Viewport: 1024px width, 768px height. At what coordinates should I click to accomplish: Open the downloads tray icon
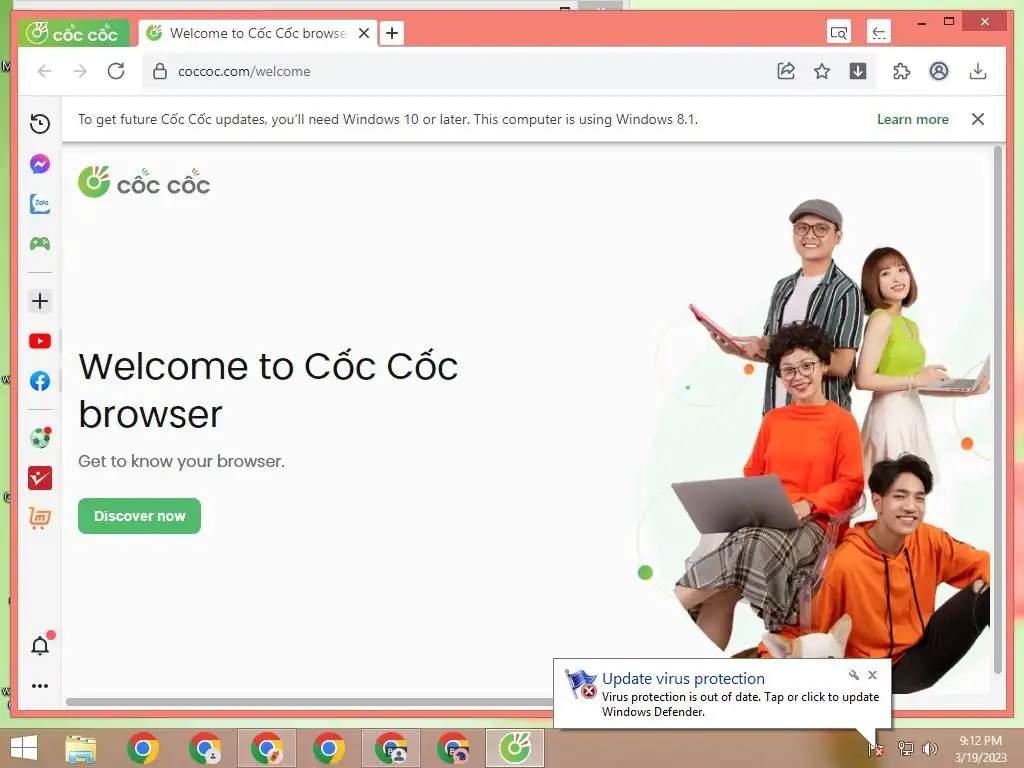tap(978, 71)
